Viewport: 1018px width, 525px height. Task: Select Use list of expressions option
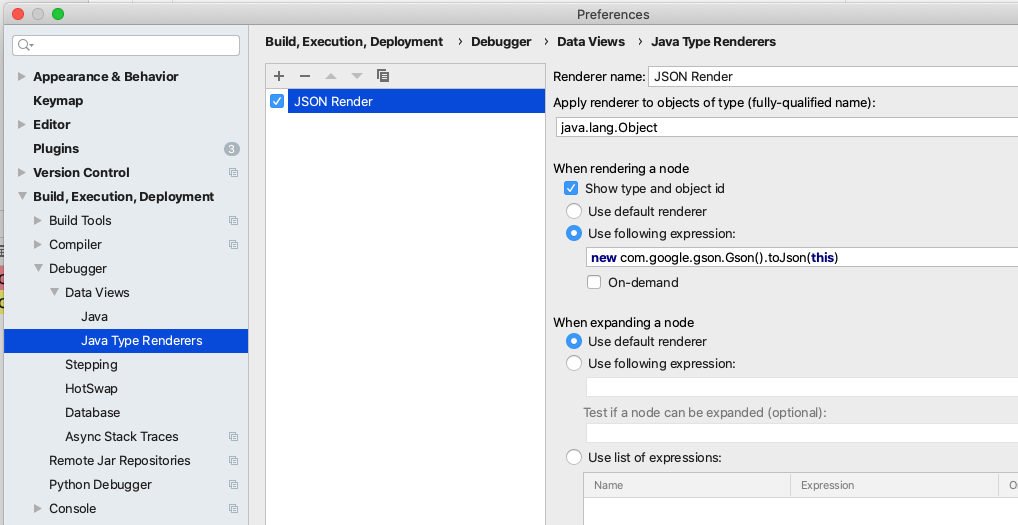(x=573, y=458)
